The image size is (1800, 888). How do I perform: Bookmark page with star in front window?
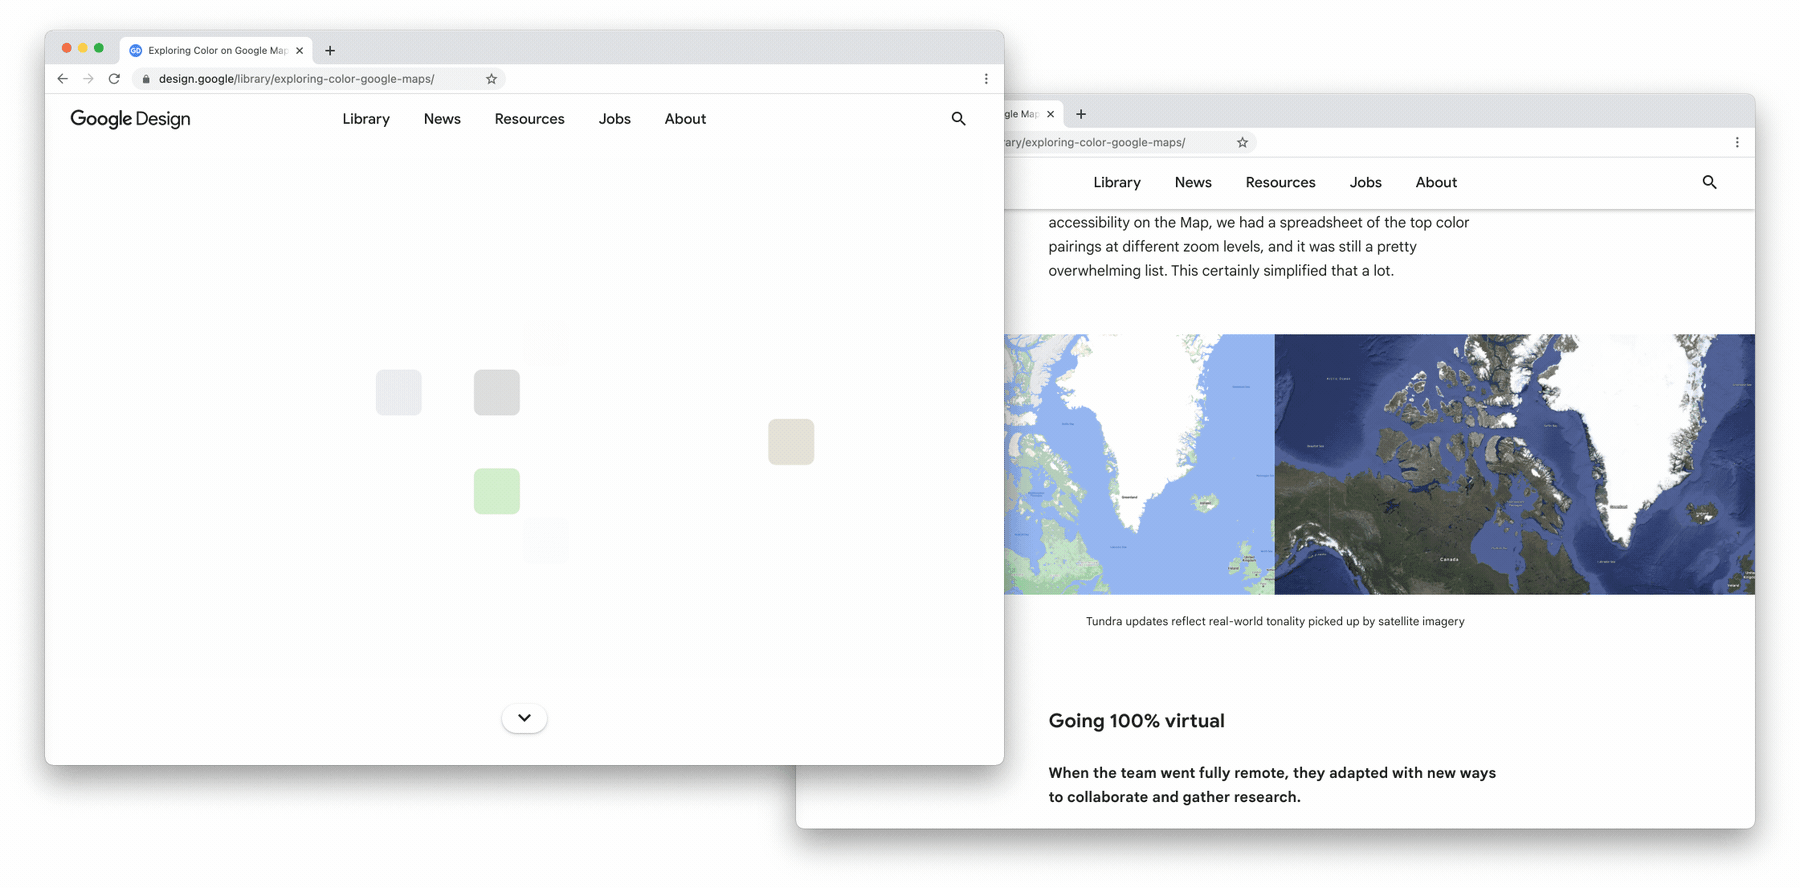(x=491, y=79)
